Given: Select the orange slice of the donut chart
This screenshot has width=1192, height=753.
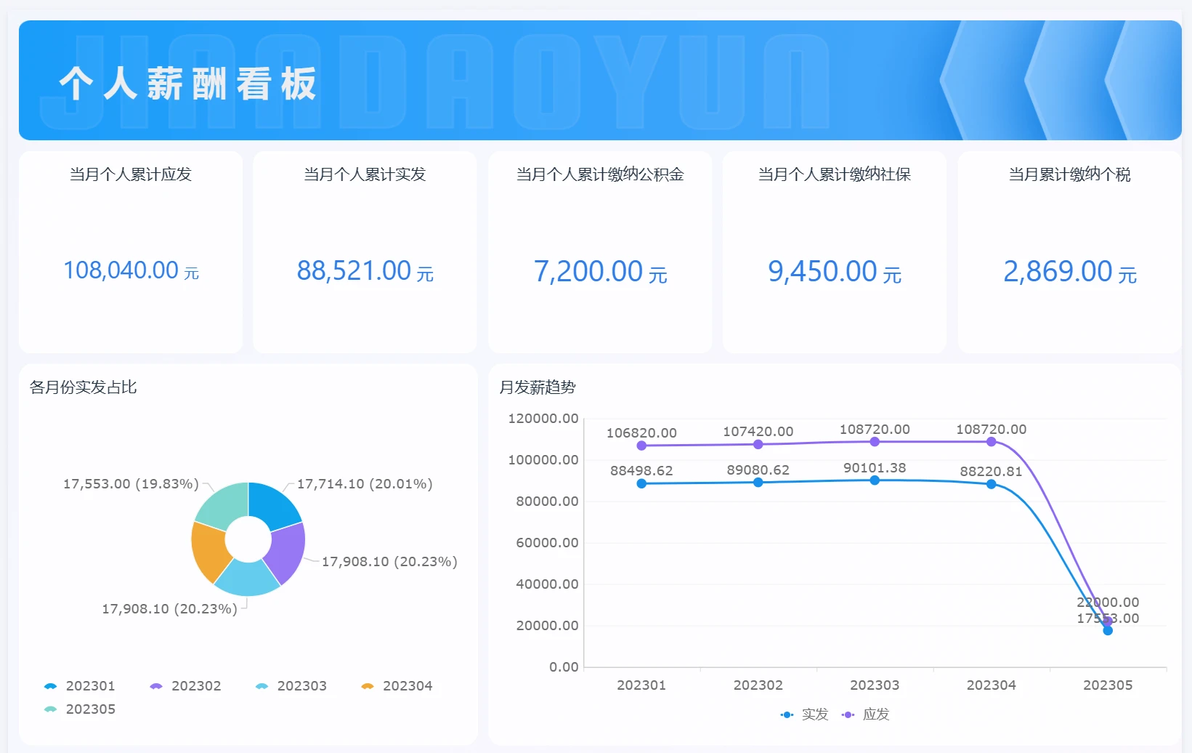Looking at the screenshot, I should pyautogui.click(x=209, y=551).
